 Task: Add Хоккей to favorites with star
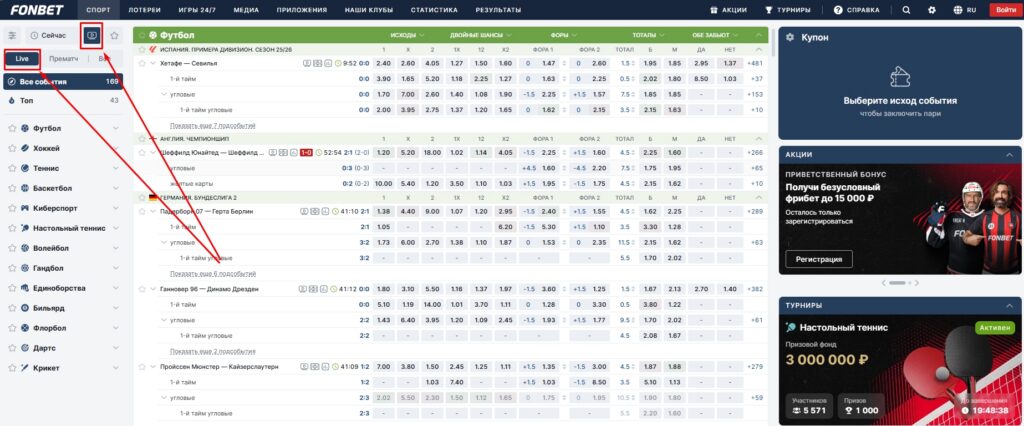click(12, 147)
